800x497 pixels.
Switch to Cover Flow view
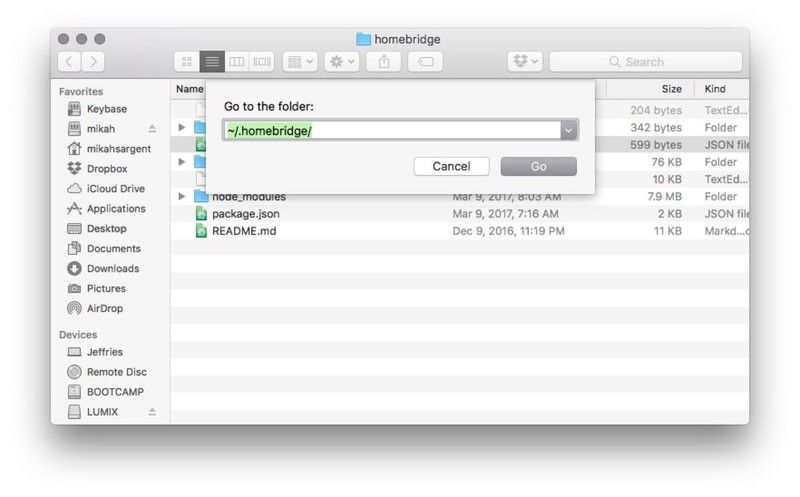[x=262, y=62]
